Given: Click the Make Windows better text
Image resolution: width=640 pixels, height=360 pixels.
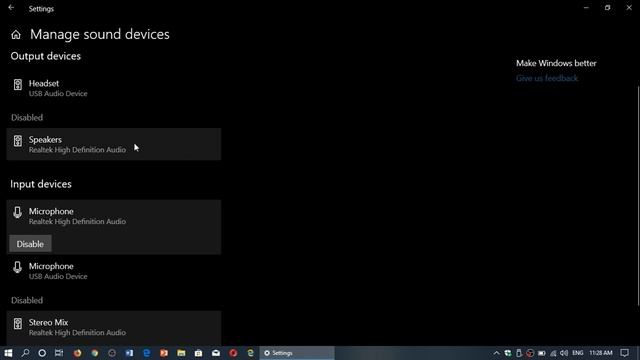Looking at the screenshot, I should pos(556,63).
